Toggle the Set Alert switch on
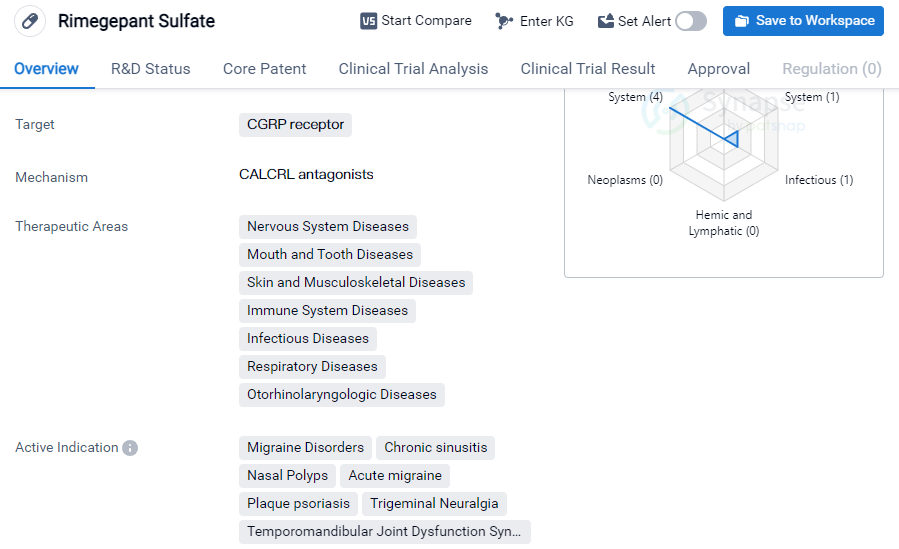 click(690, 21)
